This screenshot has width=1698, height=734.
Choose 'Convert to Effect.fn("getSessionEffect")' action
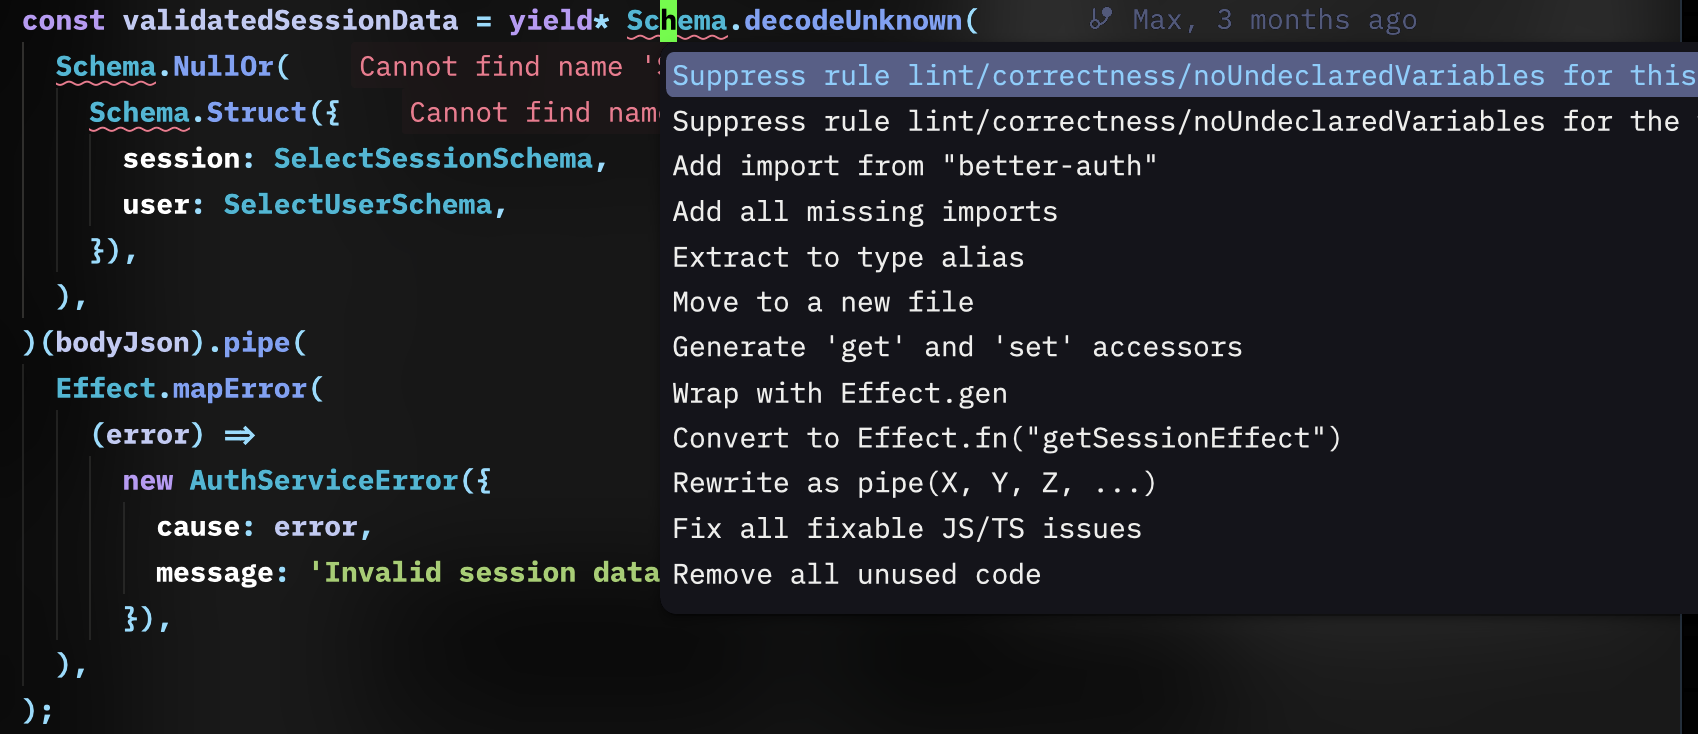pyautogui.click(x=1007, y=438)
